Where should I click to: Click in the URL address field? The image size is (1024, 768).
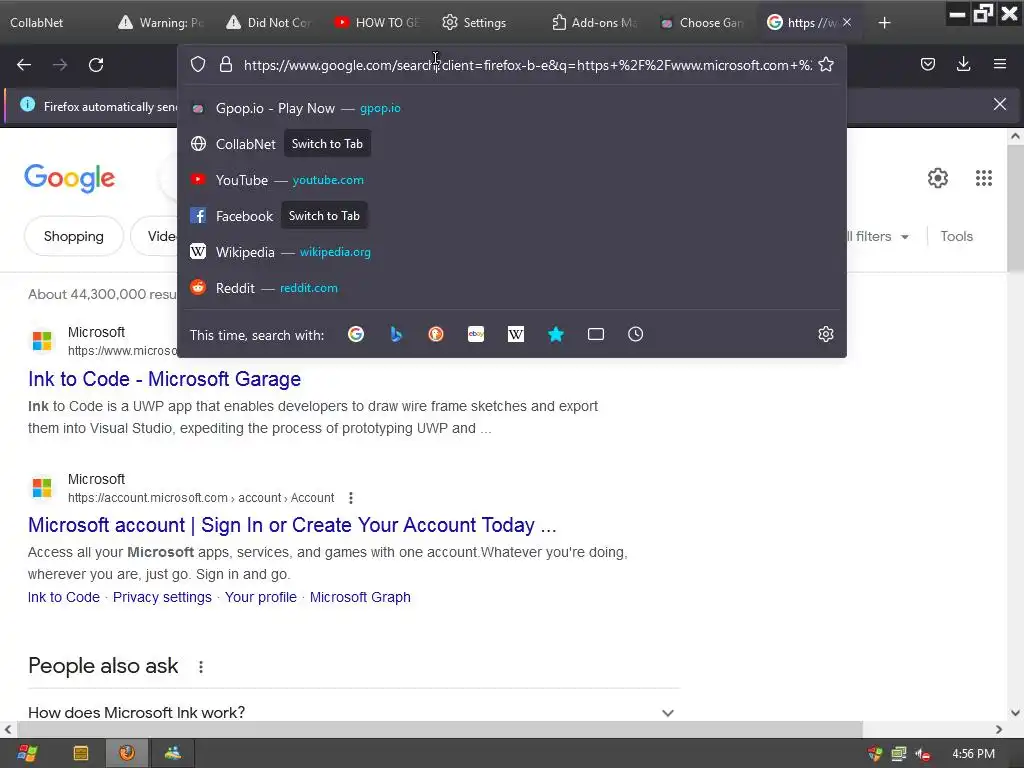point(527,65)
